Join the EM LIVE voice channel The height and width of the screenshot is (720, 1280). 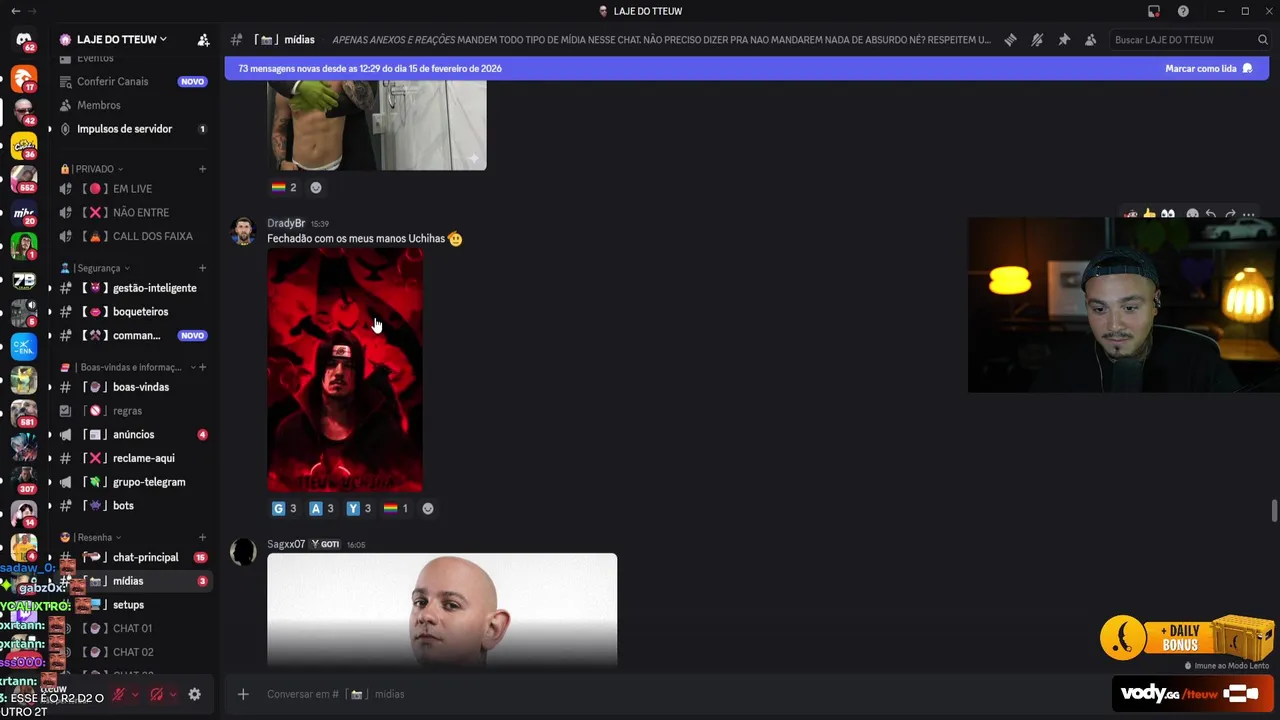[x=134, y=189]
